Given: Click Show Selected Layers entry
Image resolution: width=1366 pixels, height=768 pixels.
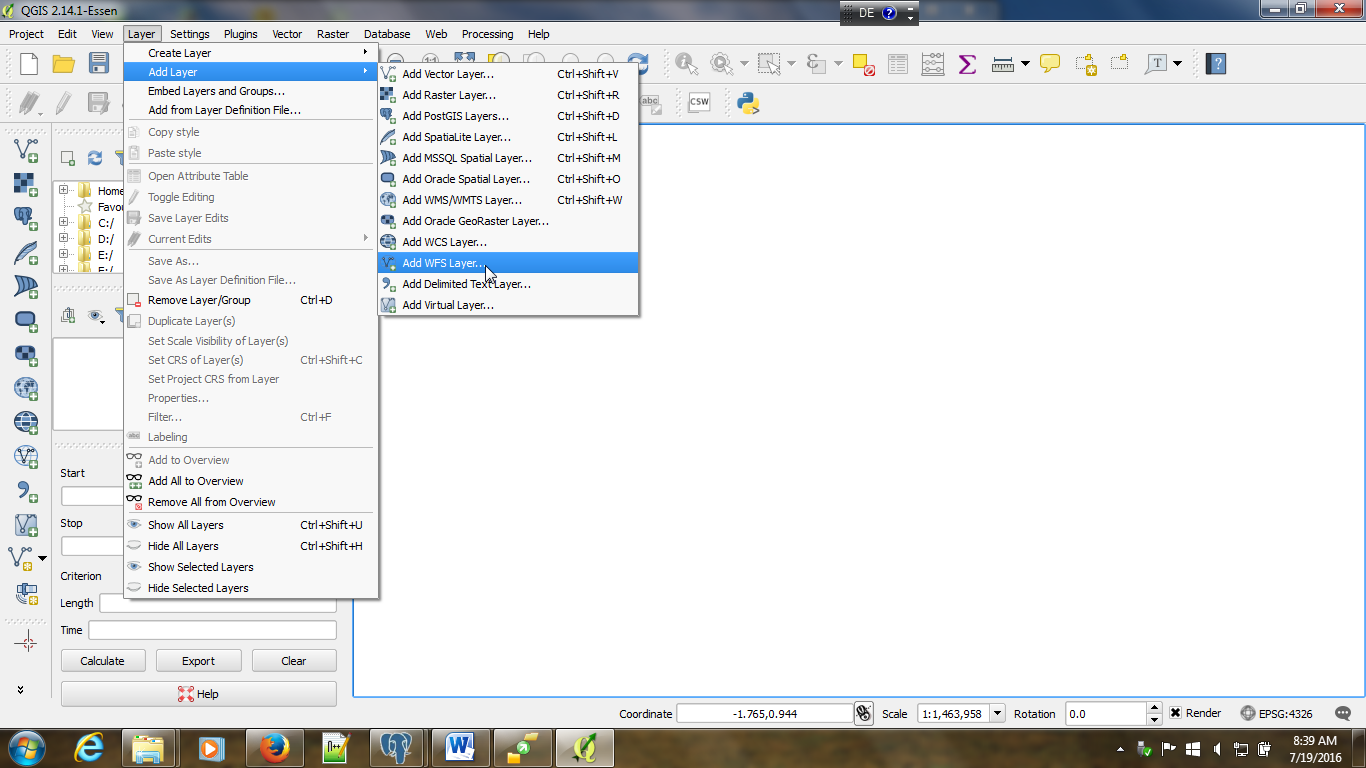Looking at the screenshot, I should [200, 567].
